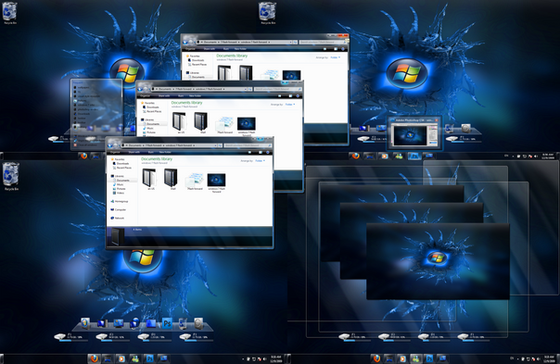Click leftmost drive usage meter on bottom-right desktop
The width and height of the screenshot is (560, 364).
tap(354, 337)
